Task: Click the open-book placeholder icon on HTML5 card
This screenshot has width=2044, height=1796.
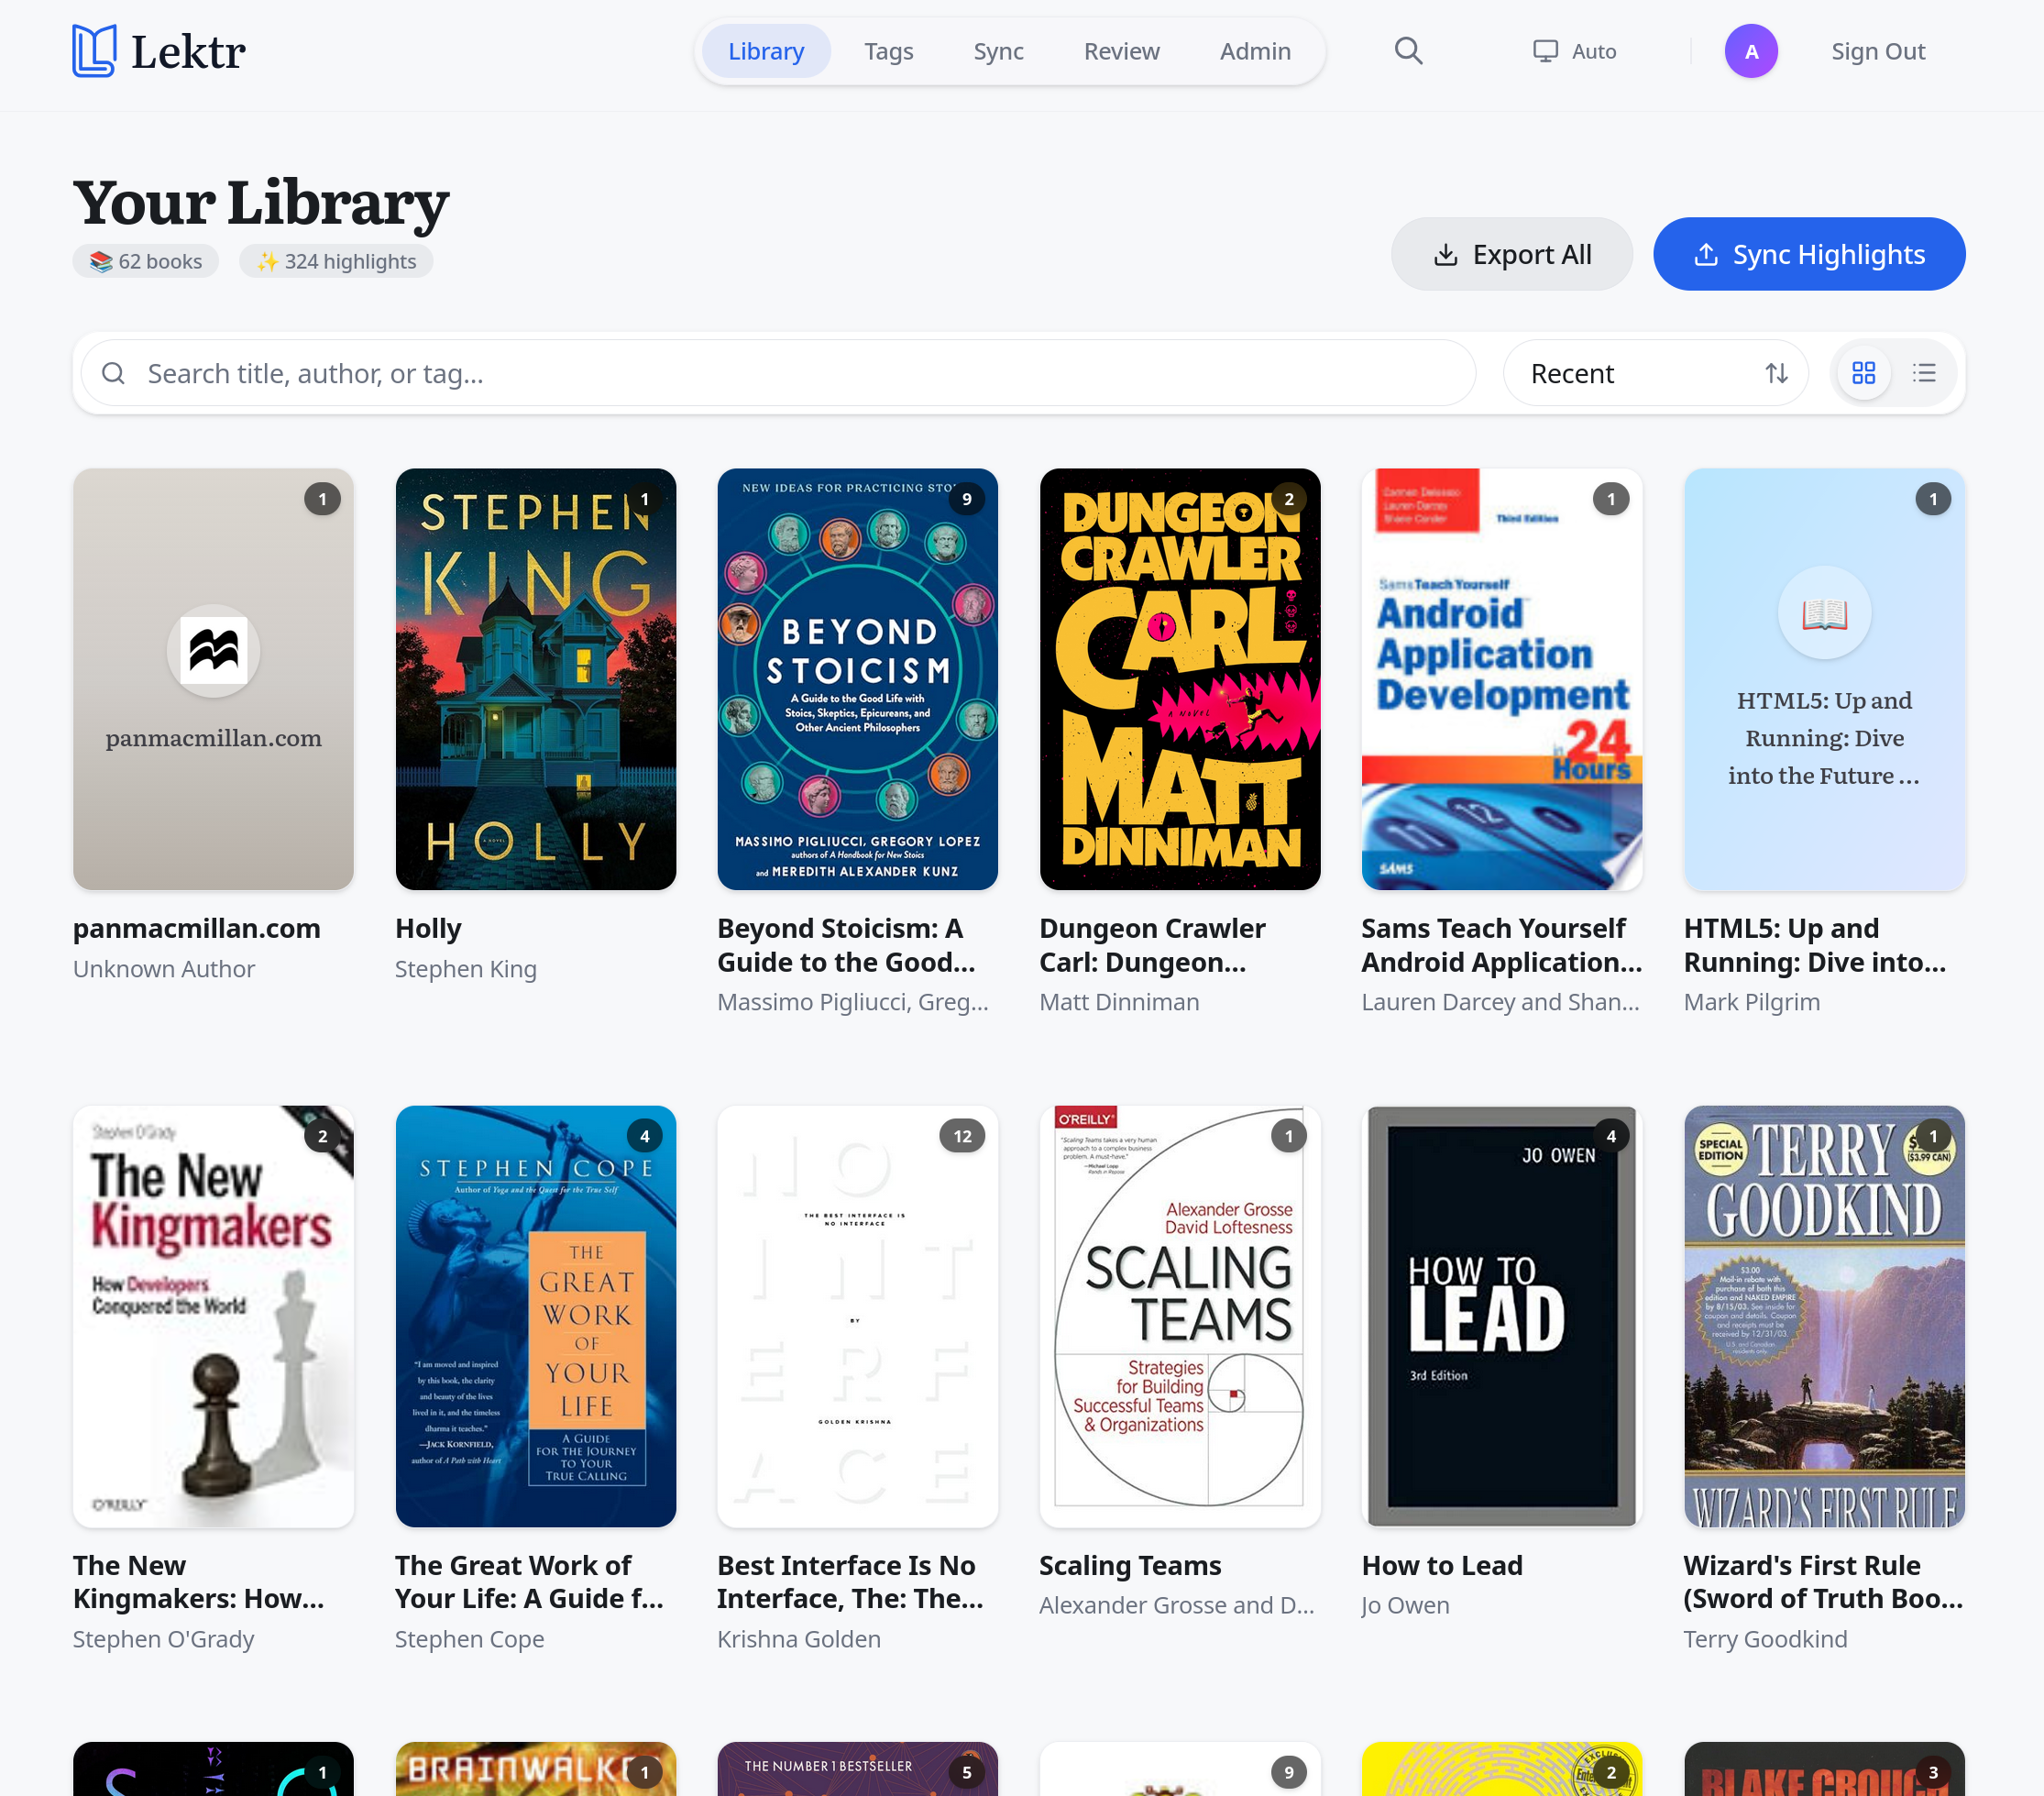Action: (x=1823, y=613)
